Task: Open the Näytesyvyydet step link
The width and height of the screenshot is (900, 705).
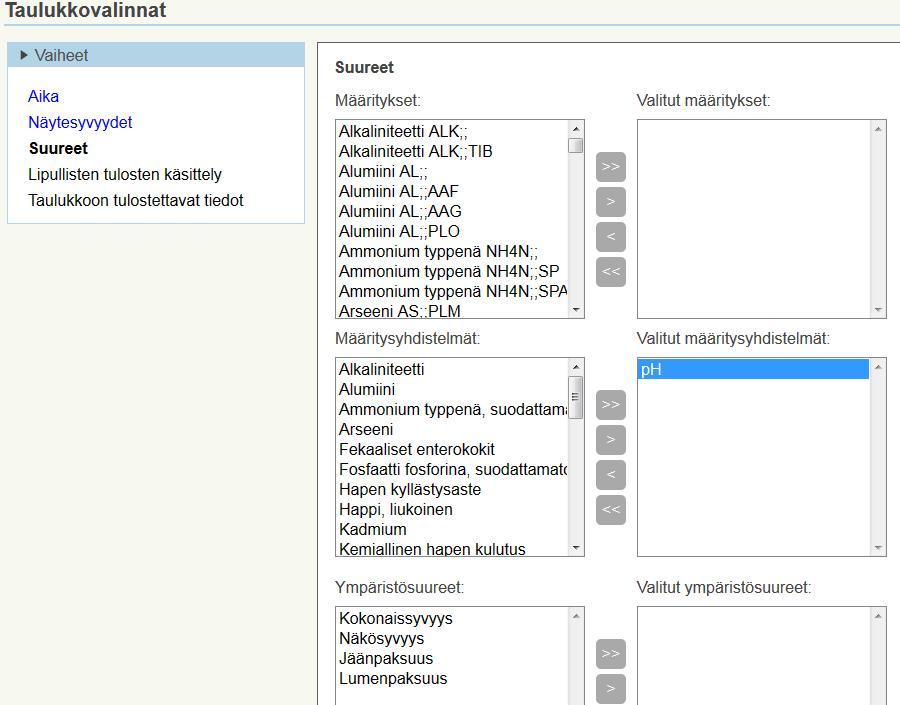Action: pyautogui.click(x=80, y=122)
